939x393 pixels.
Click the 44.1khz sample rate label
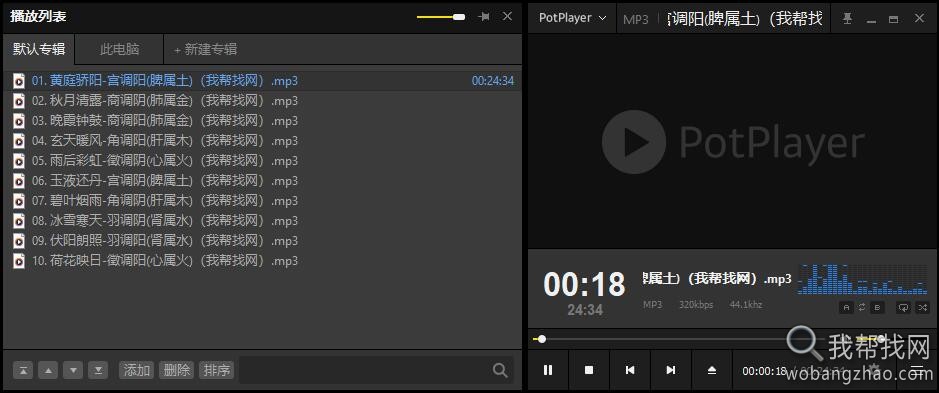click(x=746, y=304)
